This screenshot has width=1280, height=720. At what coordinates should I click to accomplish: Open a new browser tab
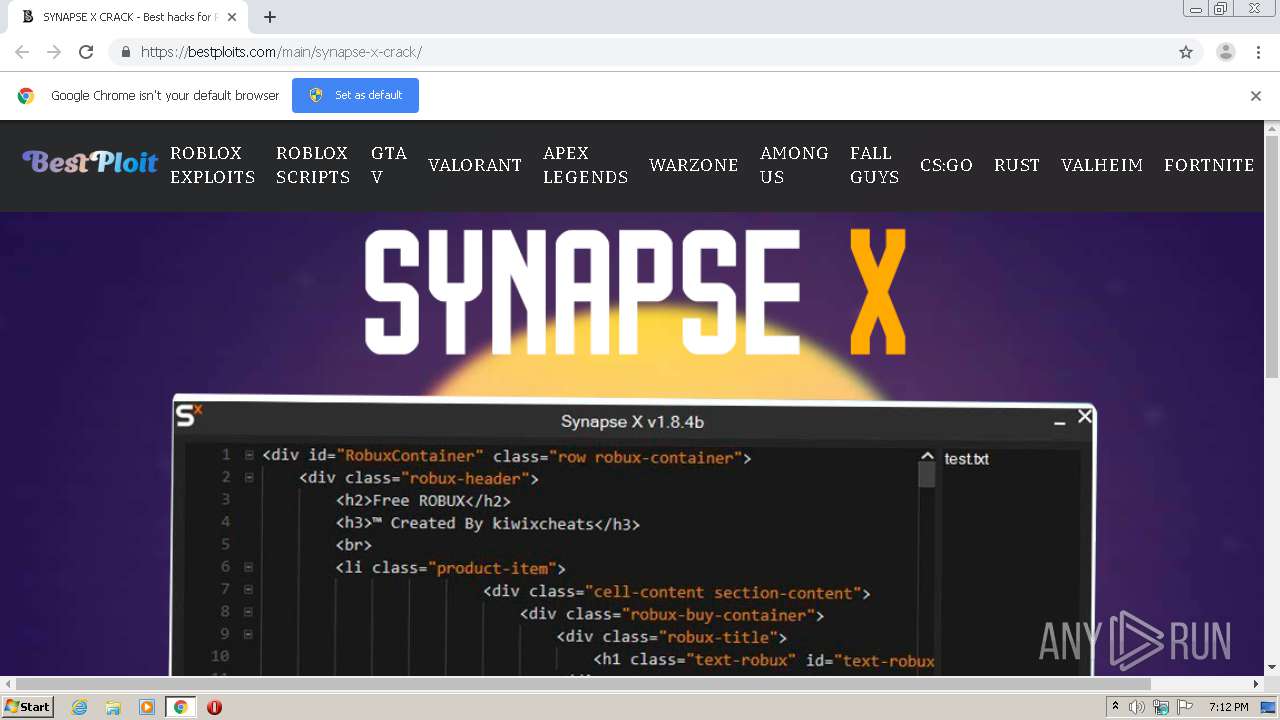[269, 17]
